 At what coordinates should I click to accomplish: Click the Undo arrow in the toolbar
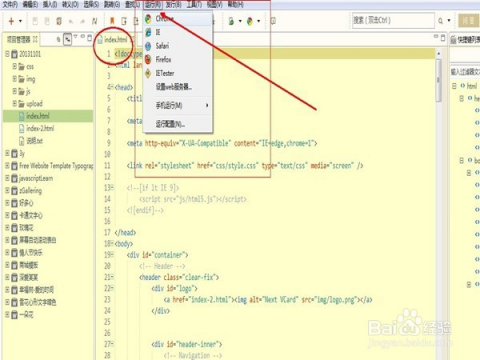point(71,21)
